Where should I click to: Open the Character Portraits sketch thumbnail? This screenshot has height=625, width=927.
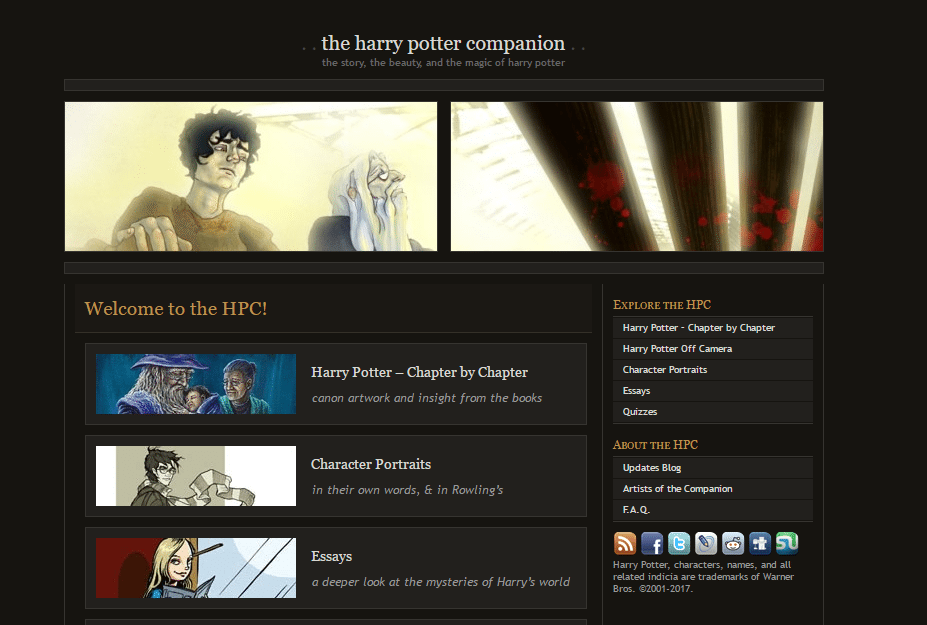[x=196, y=476]
